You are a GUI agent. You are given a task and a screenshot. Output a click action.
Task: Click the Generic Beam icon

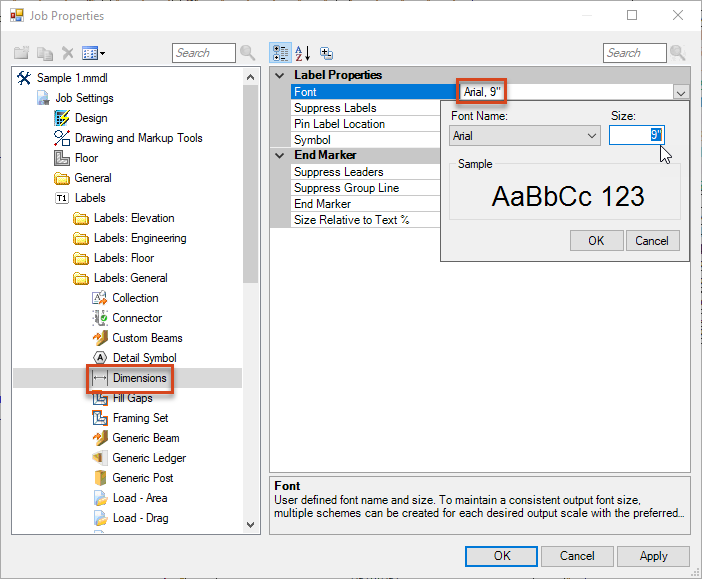pyautogui.click(x=100, y=438)
